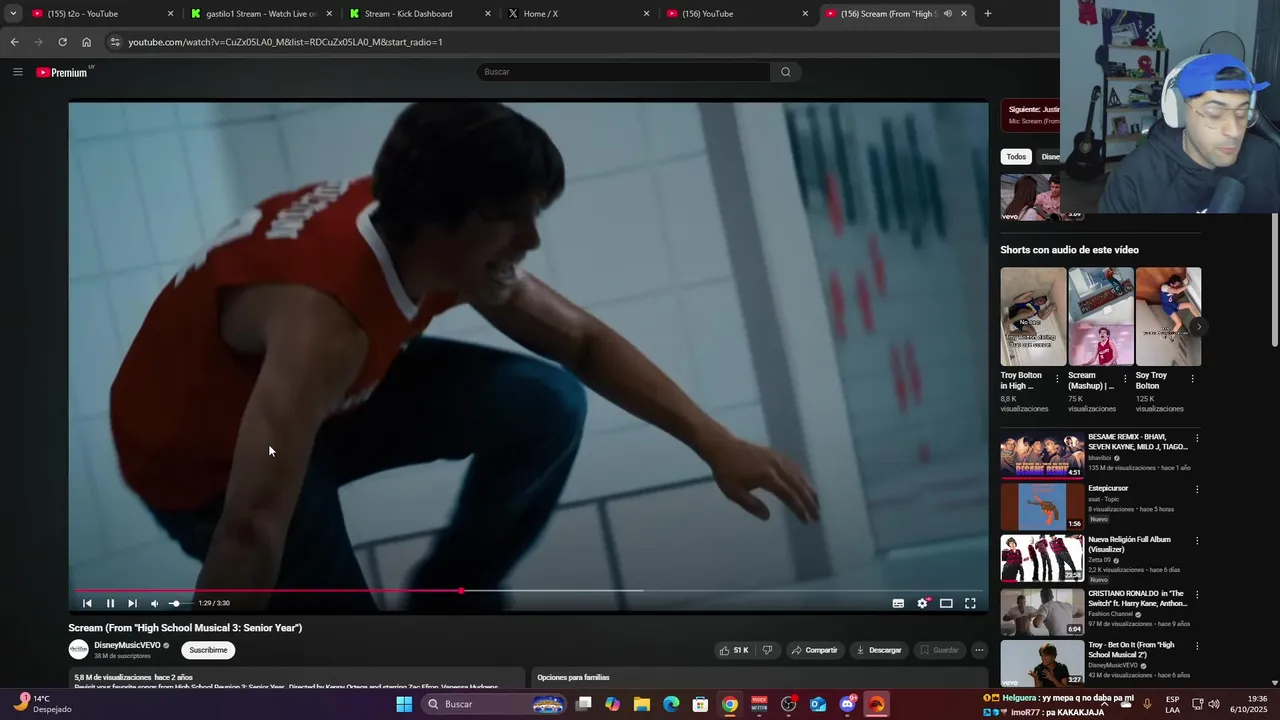The image size is (1280, 720).
Task: Open YouTube hamburger guide menu
Action: click(17, 72)
